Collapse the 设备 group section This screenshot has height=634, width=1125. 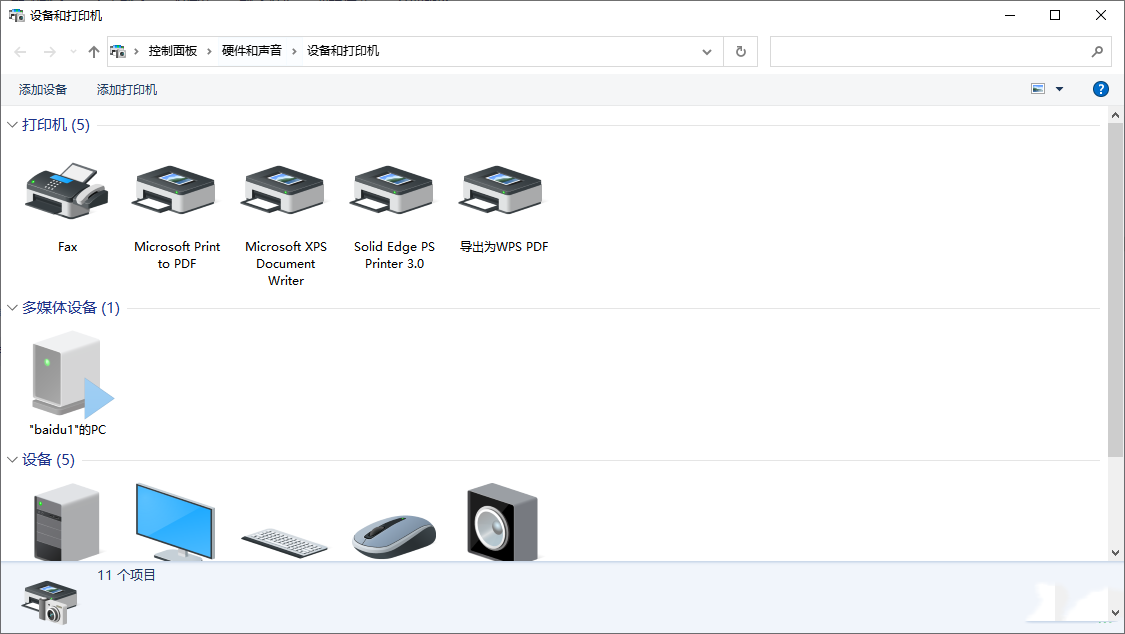tap(13, 460)
